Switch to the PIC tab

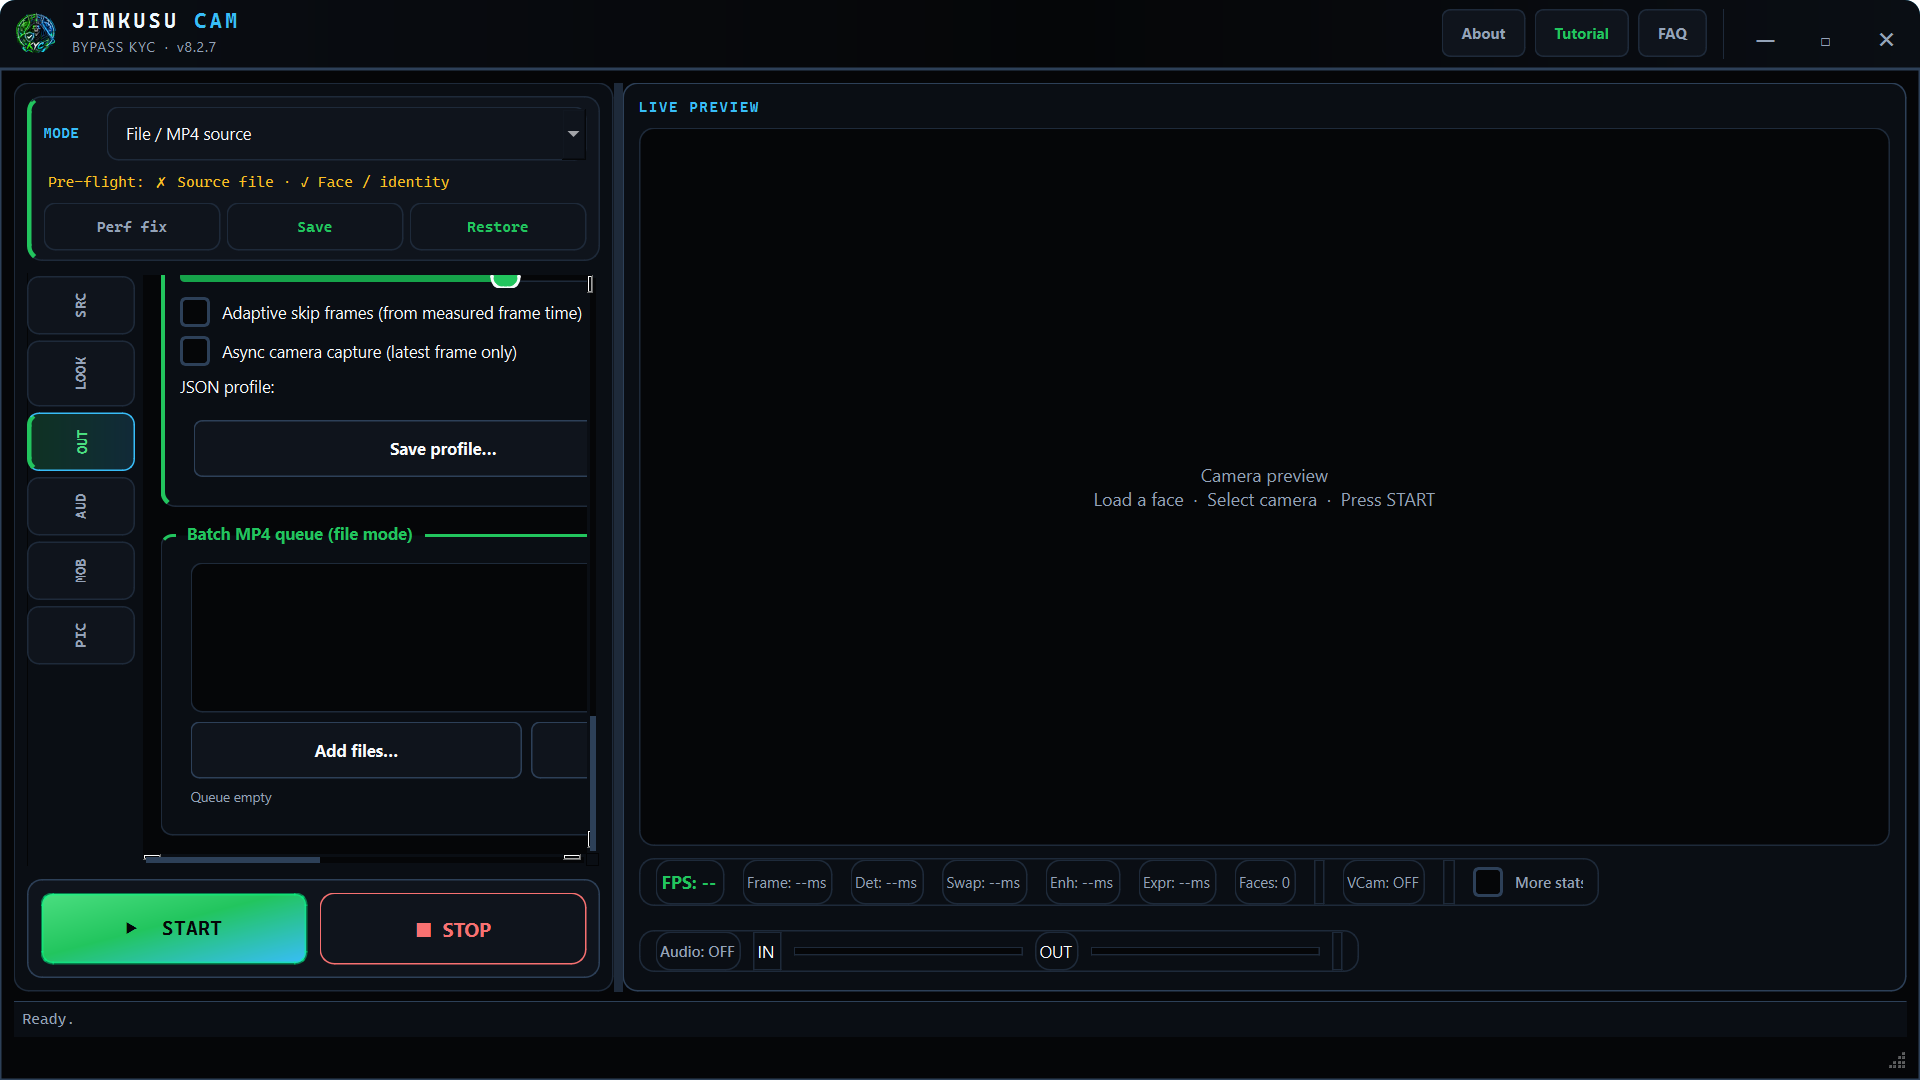click(x=81, y=635)
